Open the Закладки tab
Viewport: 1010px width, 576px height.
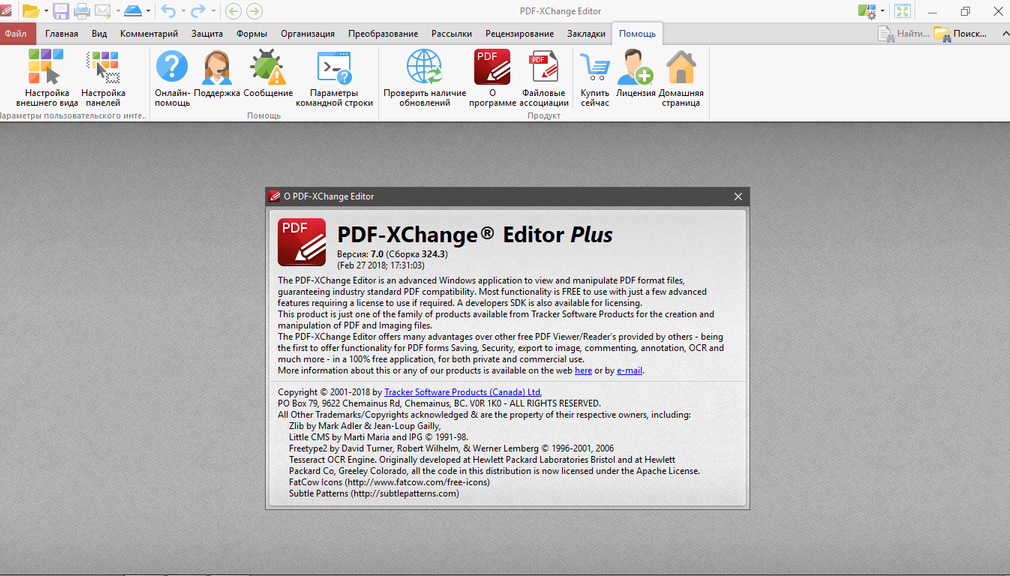pyautogui.click(x=586, y=34)
